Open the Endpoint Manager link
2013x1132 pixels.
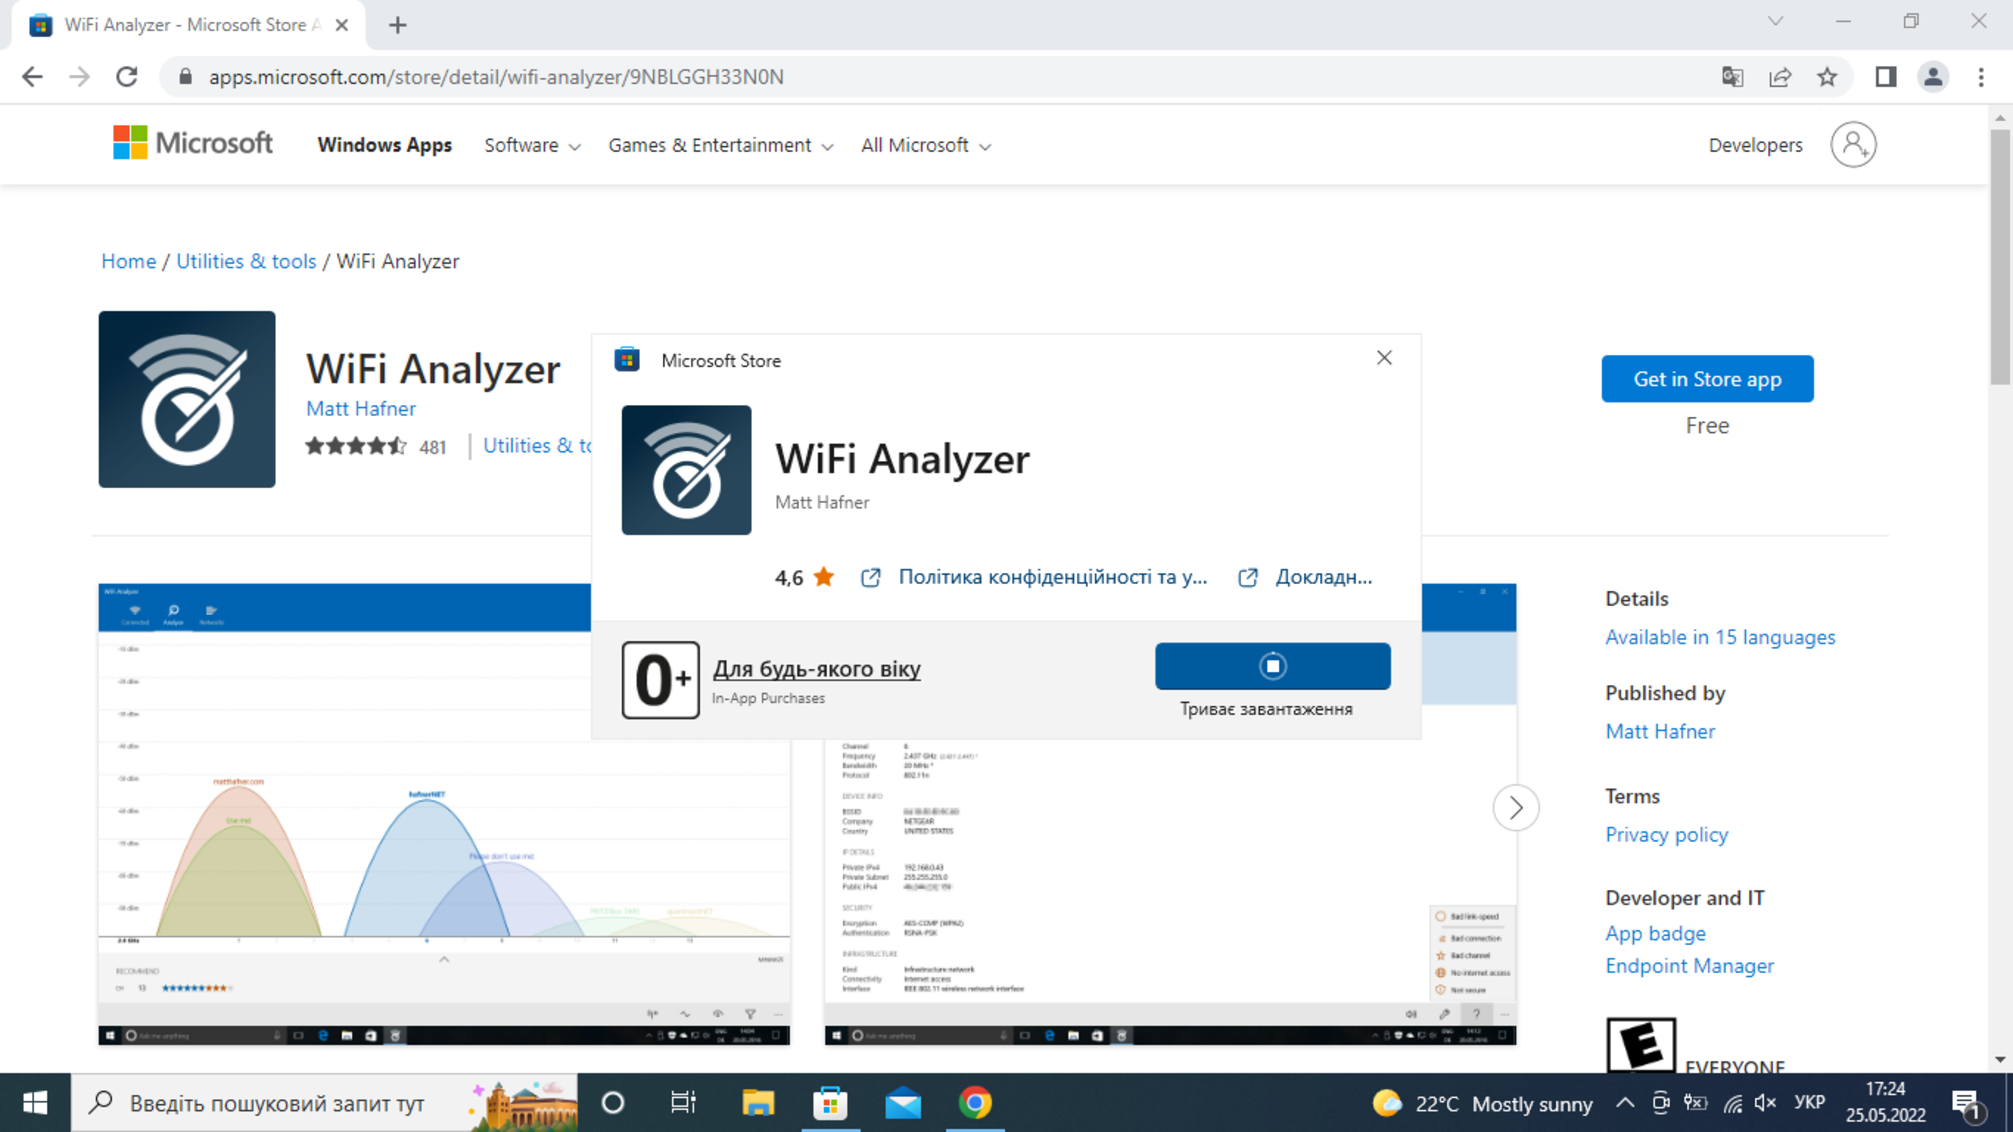tap(1689, 965)
